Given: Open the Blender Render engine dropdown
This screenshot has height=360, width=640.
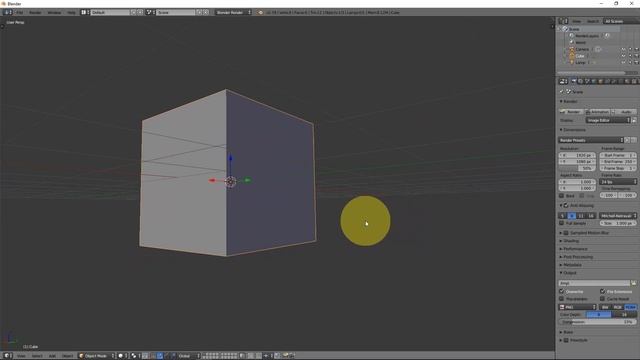Looking at the screenshot, I should 233,13.
